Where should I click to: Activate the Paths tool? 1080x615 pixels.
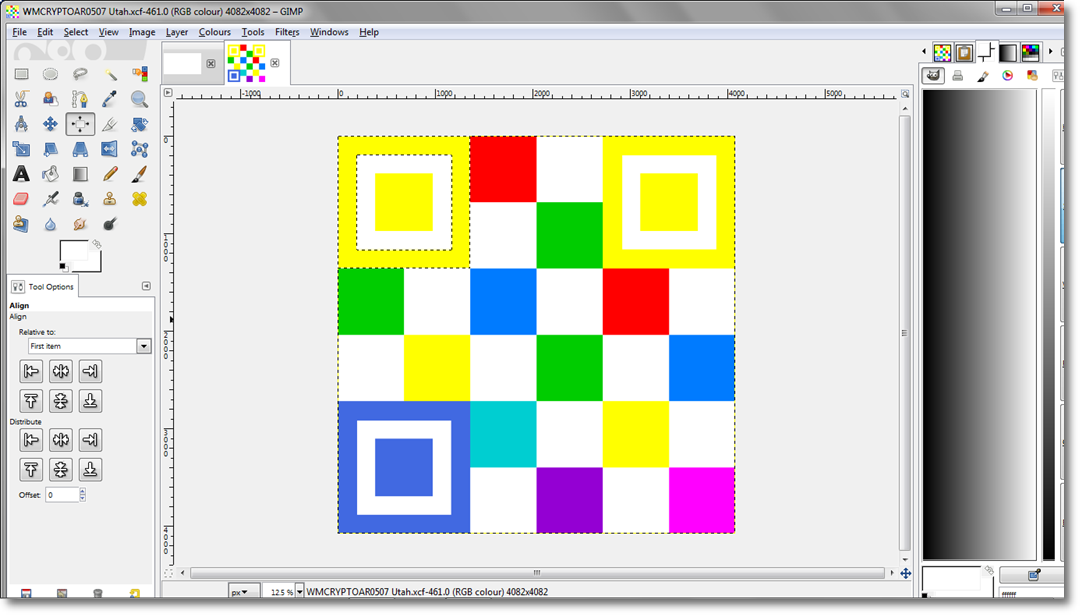click(80, 99)
